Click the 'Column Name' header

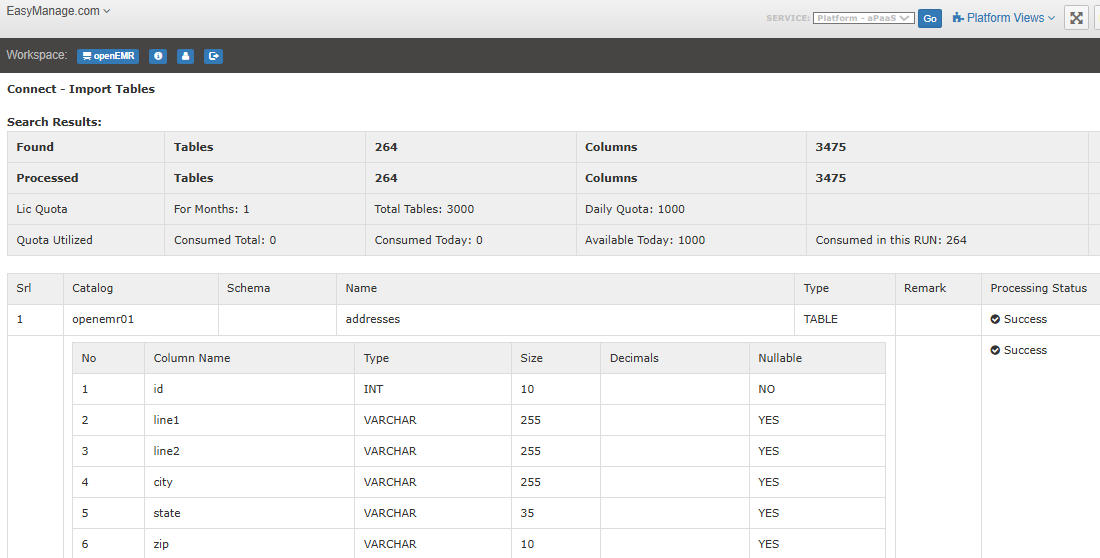[249, 358]
